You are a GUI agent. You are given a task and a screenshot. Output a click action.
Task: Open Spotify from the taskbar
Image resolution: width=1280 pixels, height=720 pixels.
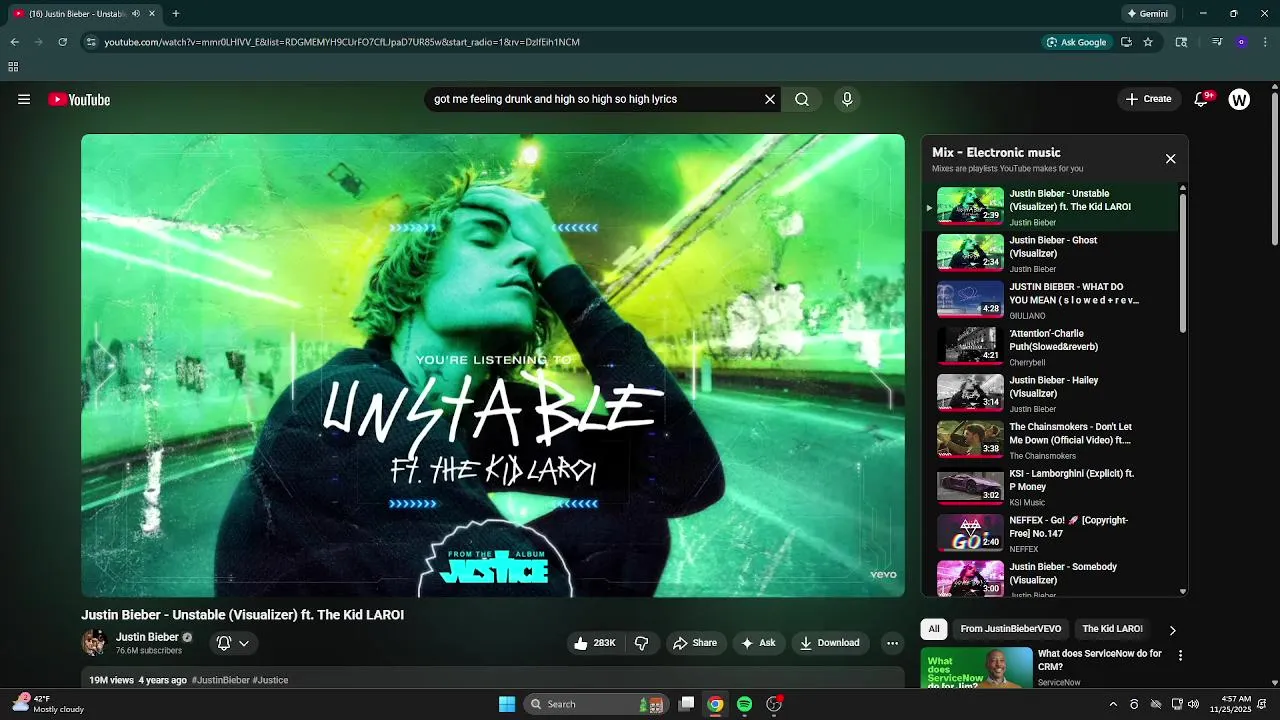[744, 704]
